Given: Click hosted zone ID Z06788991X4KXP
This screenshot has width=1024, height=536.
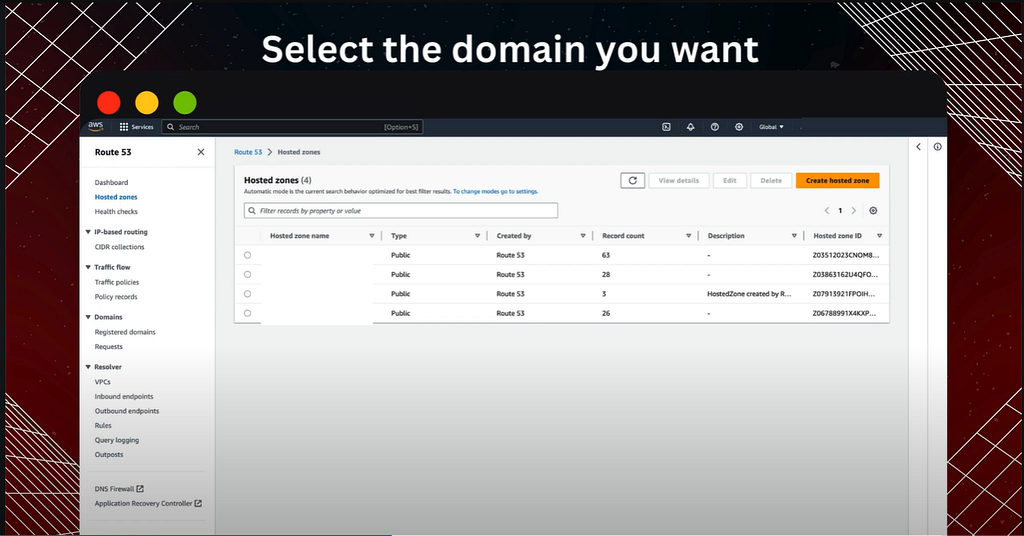Looking at the screenshot, I should tap(844, 313).
